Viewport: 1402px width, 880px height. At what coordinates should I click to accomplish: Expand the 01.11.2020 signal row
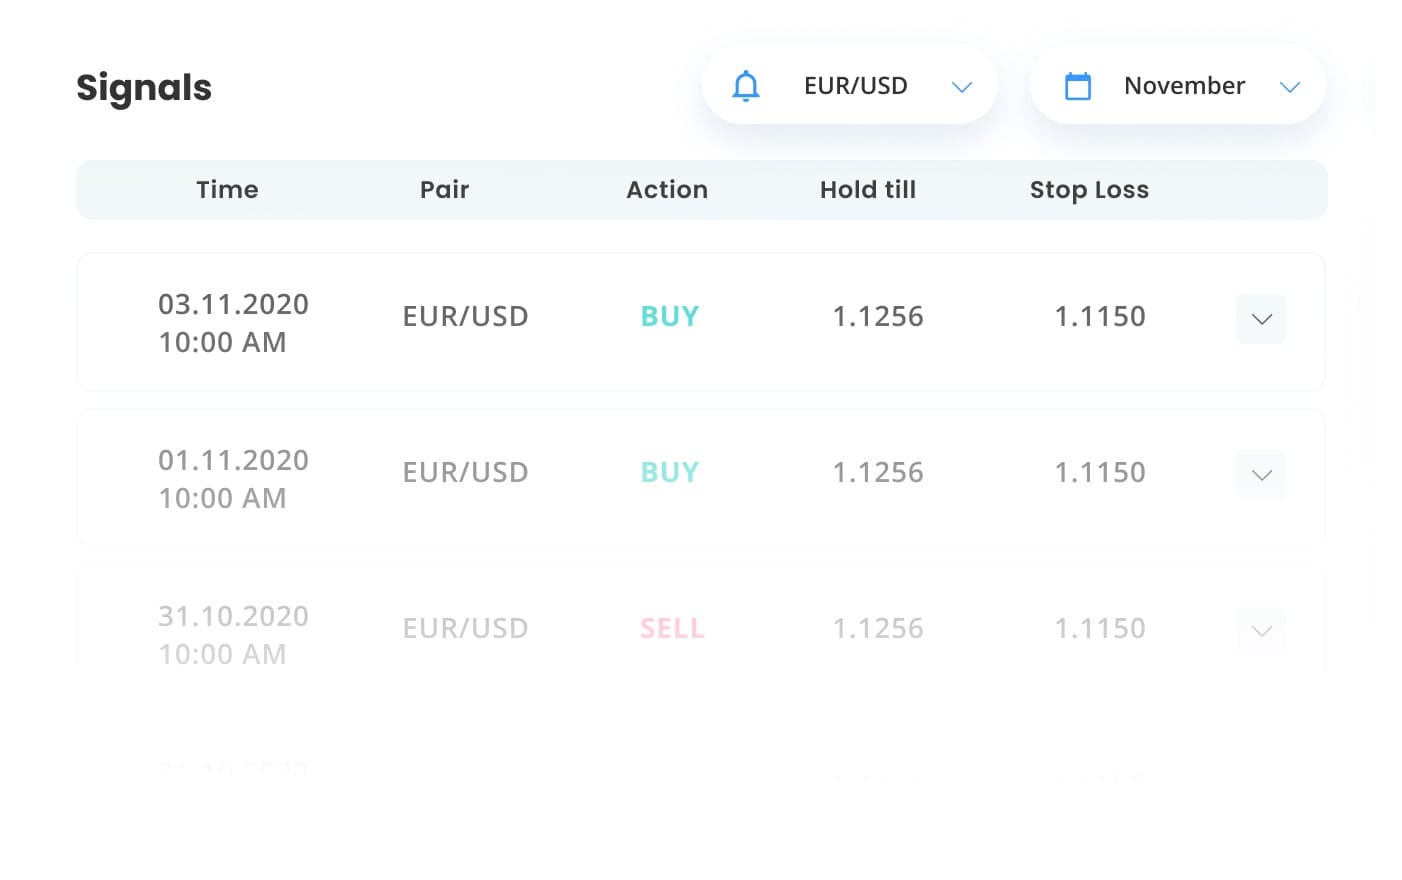coord(1261,475)
